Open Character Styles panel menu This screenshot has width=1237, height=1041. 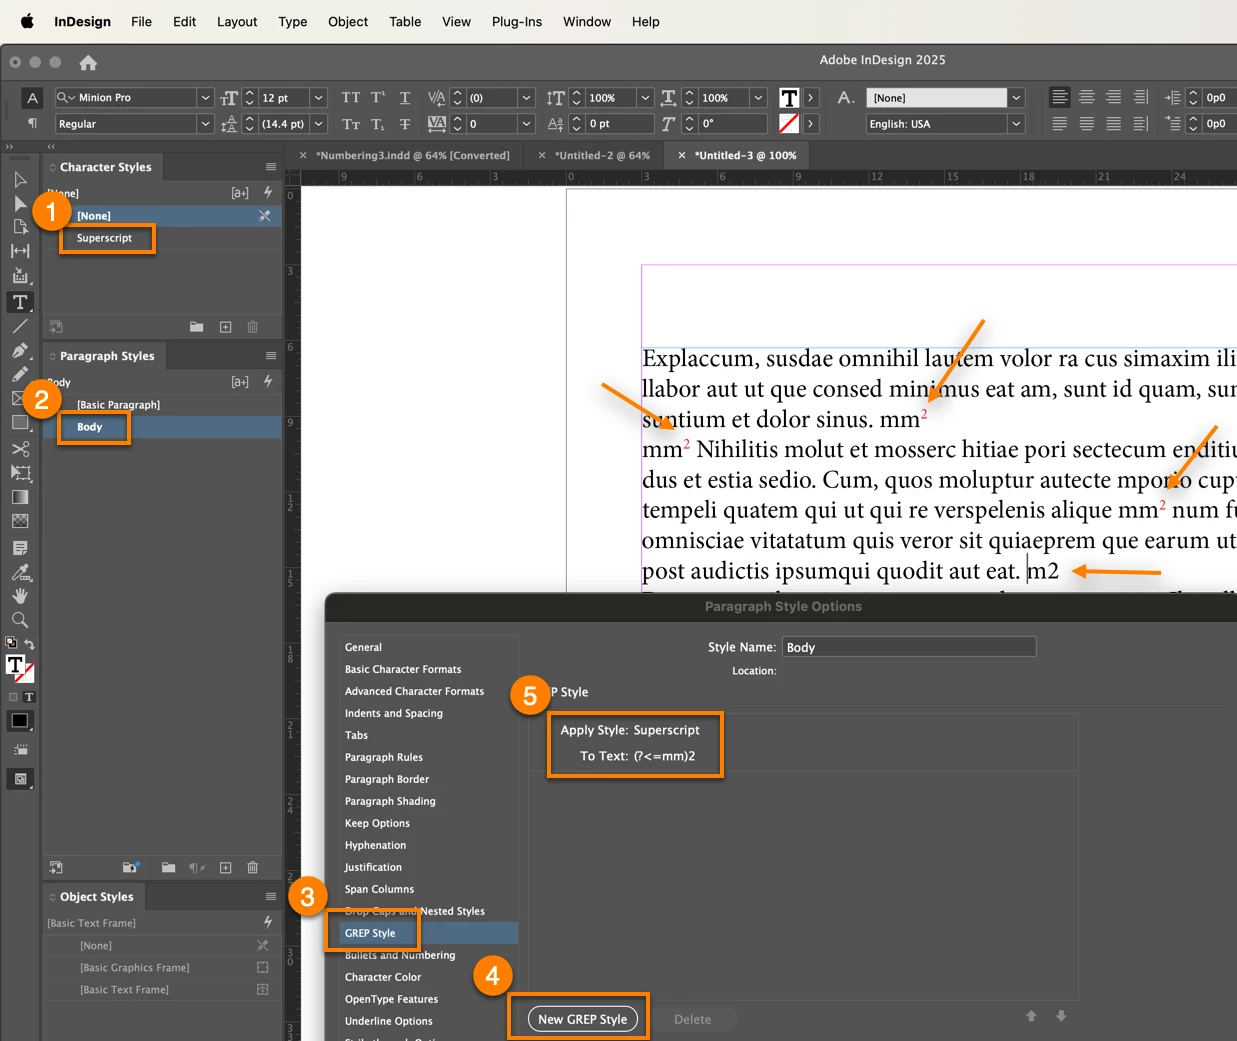271,167
